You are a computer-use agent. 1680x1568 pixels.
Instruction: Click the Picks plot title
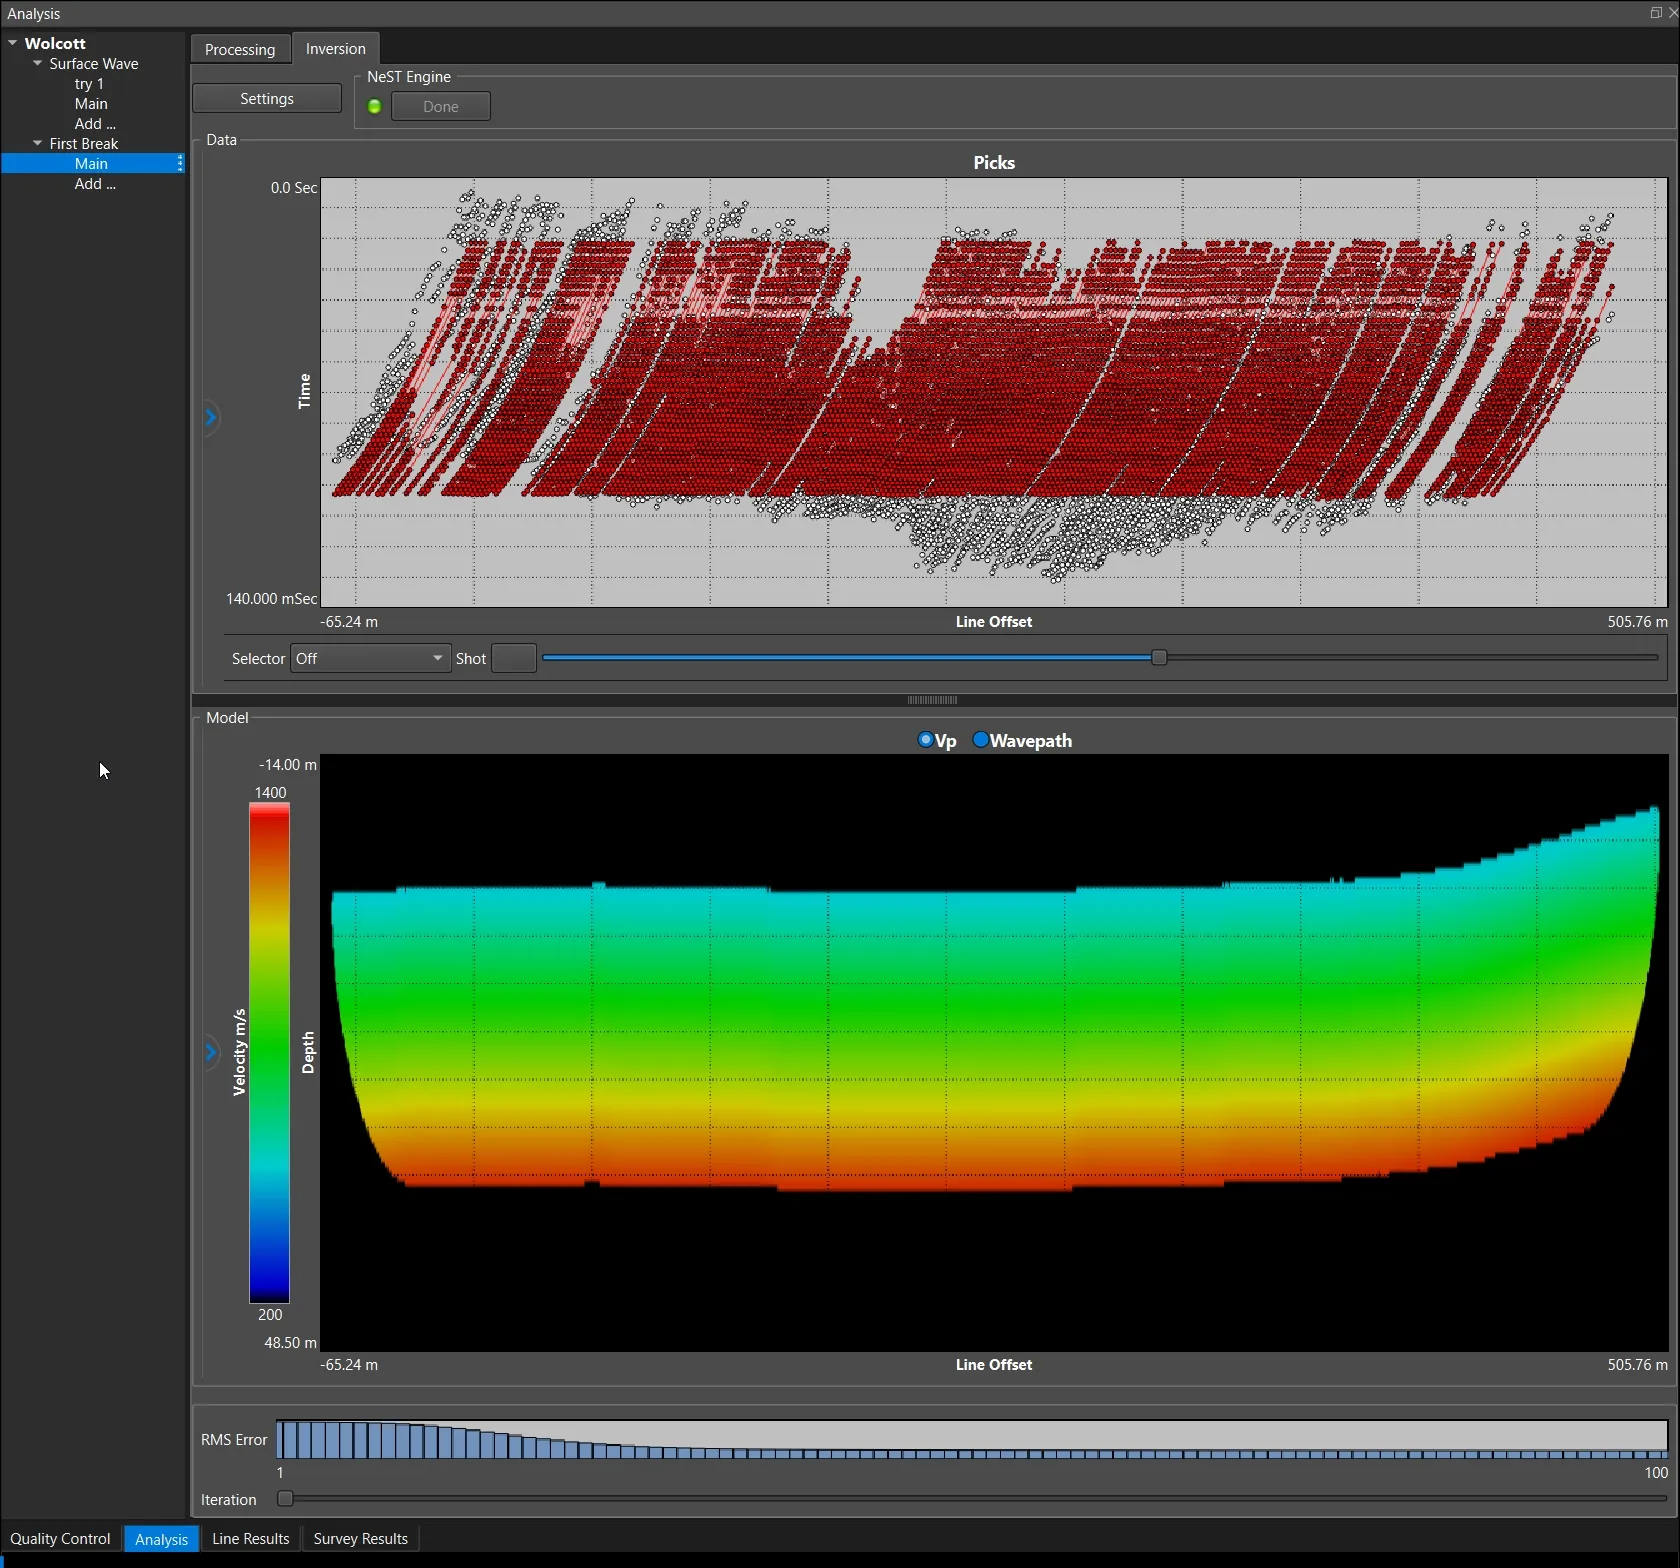point(994,162)
